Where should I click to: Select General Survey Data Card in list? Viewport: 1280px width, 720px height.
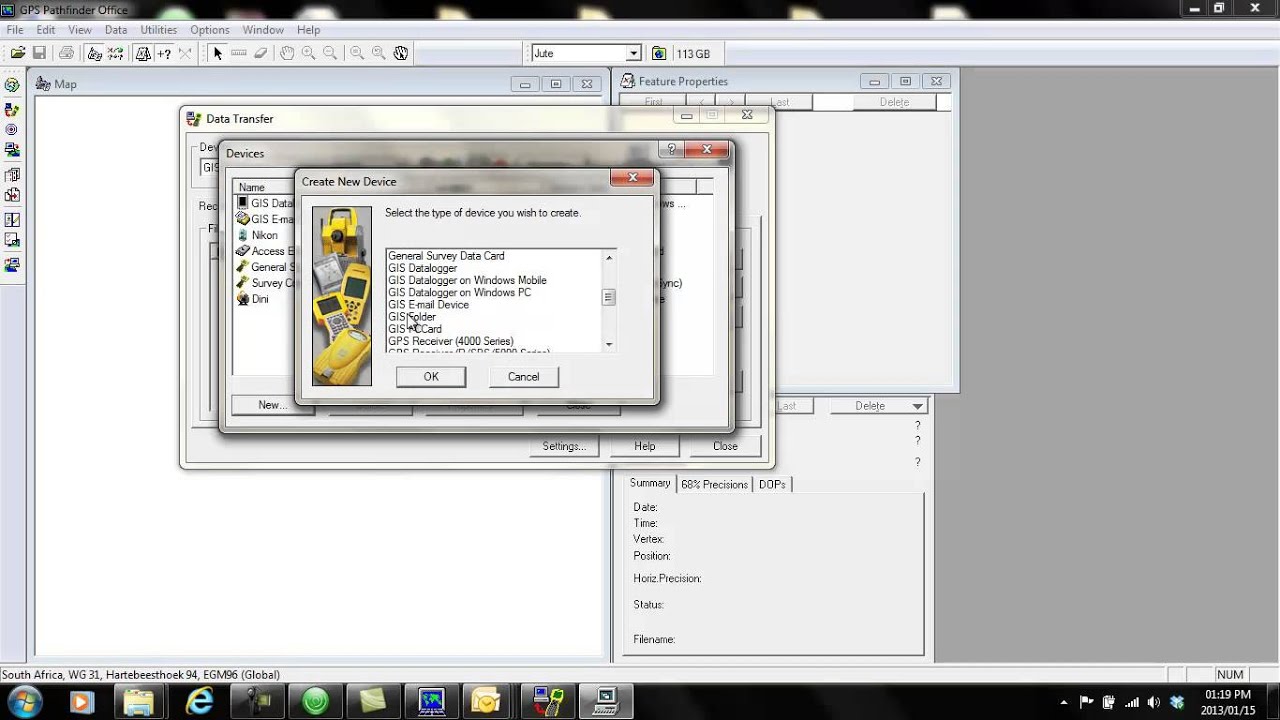pos(446,256)
